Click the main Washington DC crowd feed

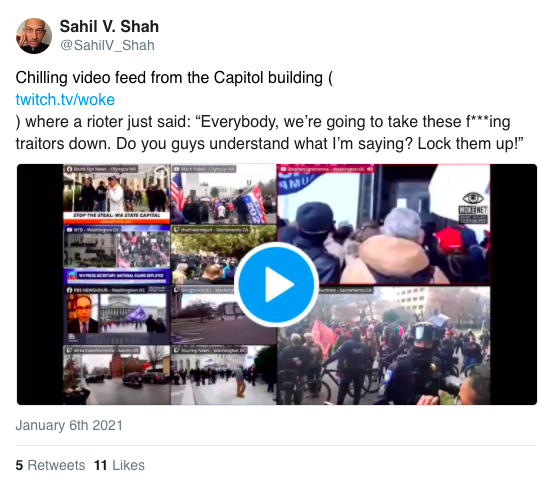[x=384, y=224]
